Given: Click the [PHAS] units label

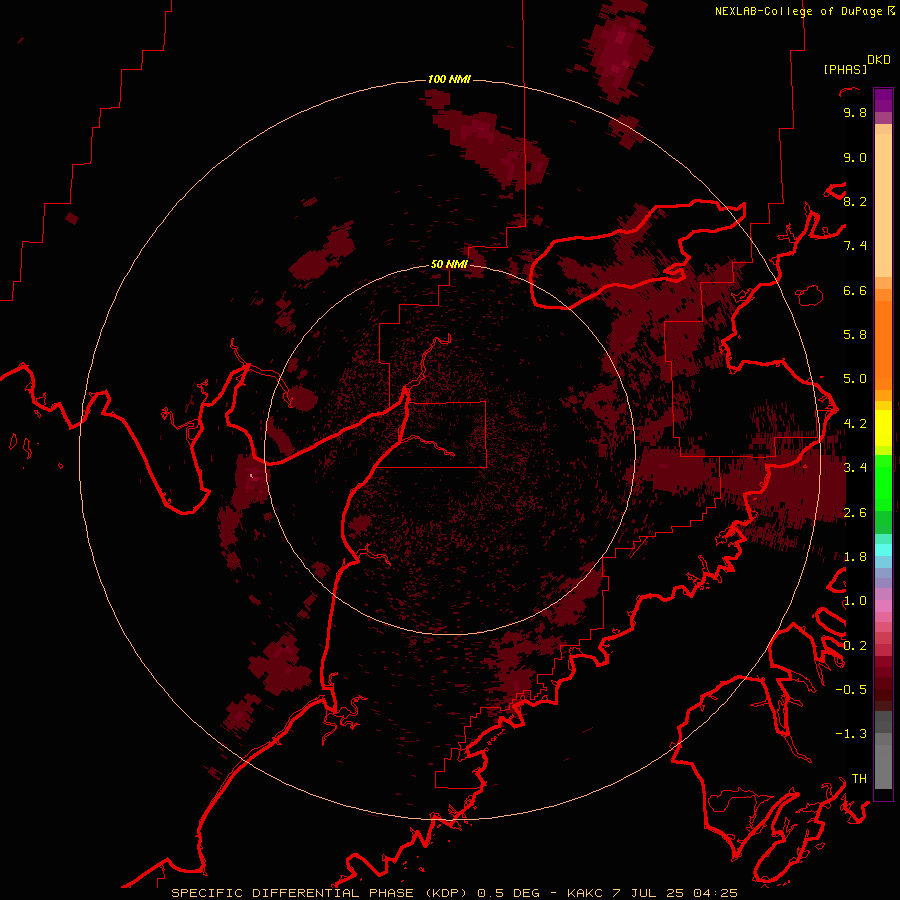Looking at the screenshot, I should click(x=845, y=70).
